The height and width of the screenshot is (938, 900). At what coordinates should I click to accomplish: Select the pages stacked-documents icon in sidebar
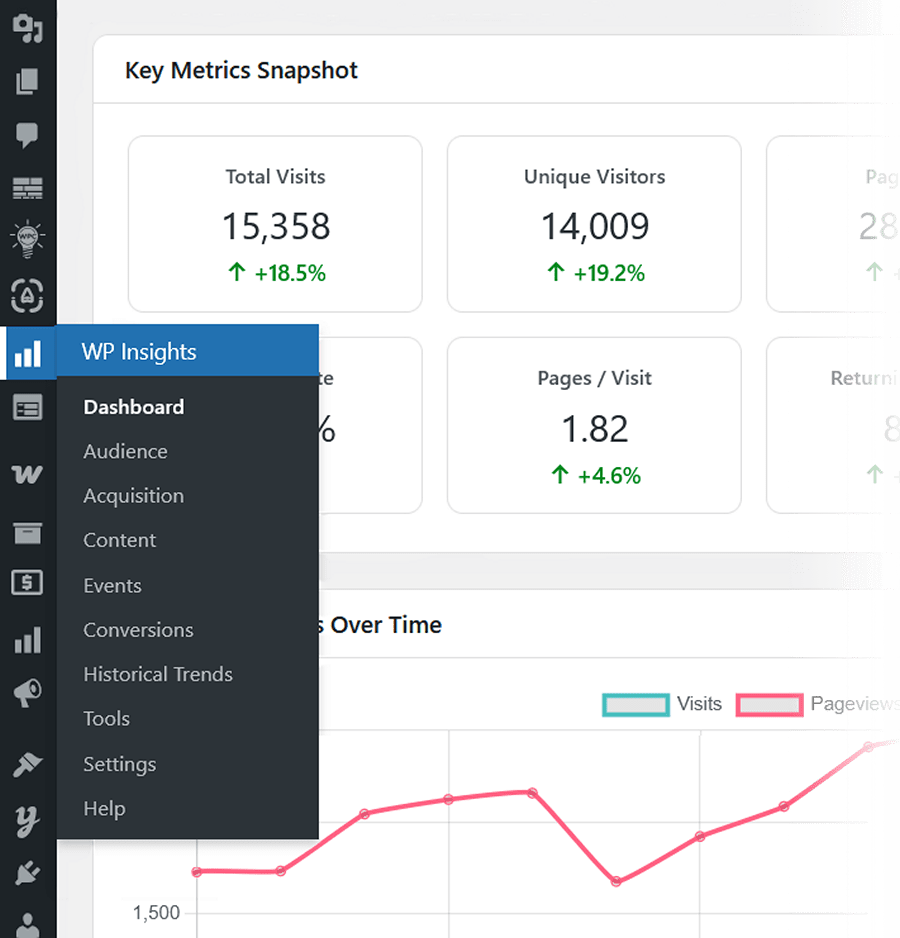28,81
